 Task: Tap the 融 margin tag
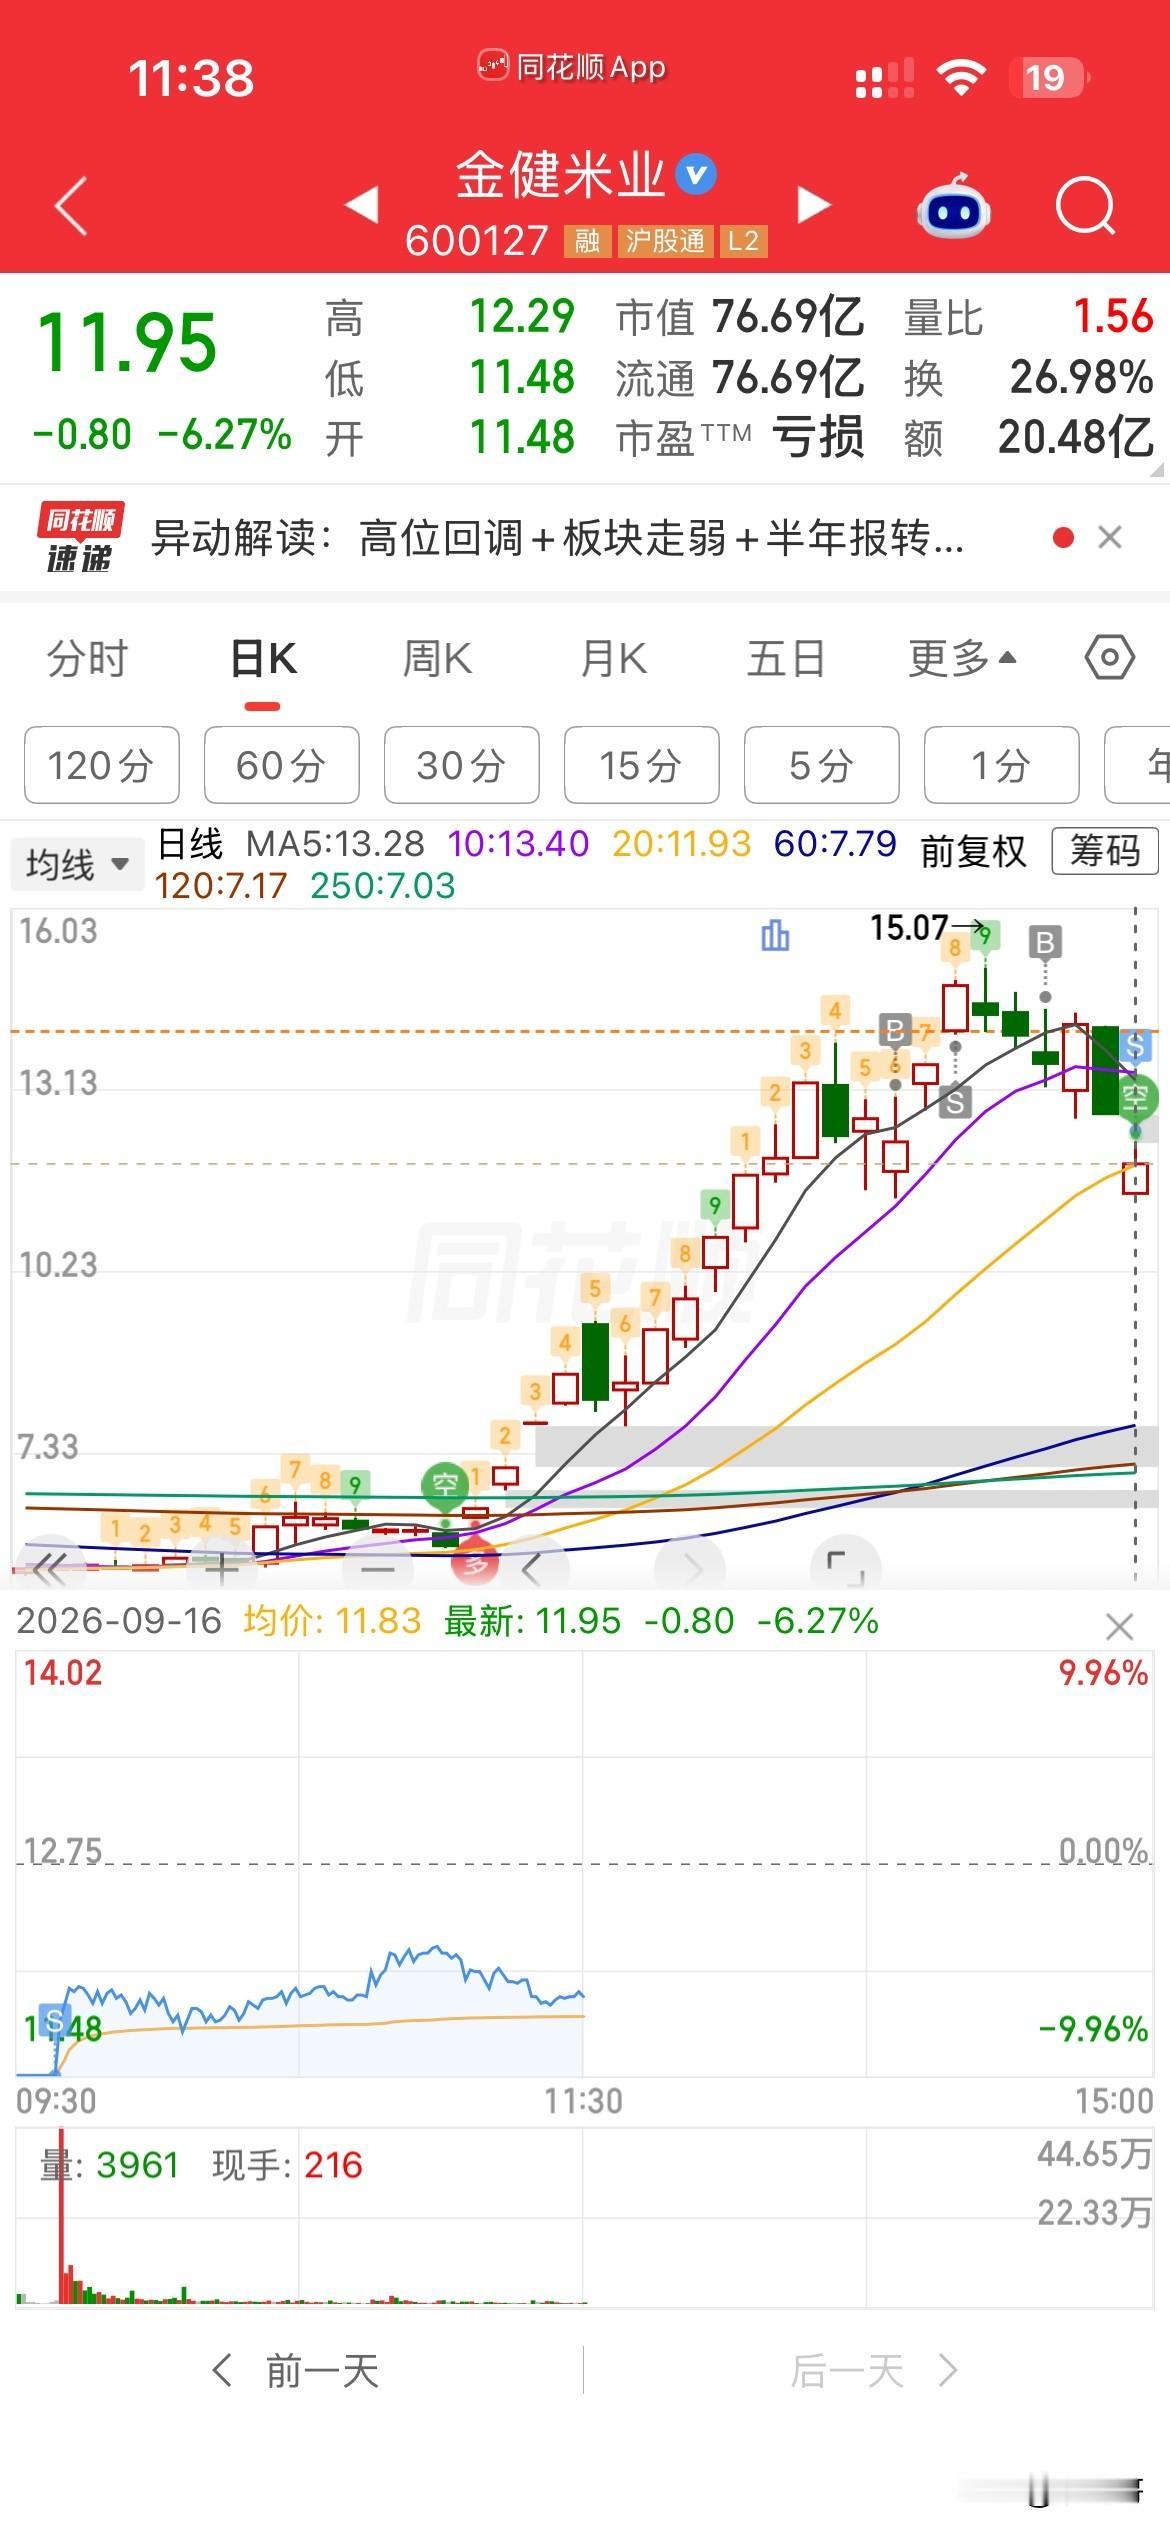(587, 241)
